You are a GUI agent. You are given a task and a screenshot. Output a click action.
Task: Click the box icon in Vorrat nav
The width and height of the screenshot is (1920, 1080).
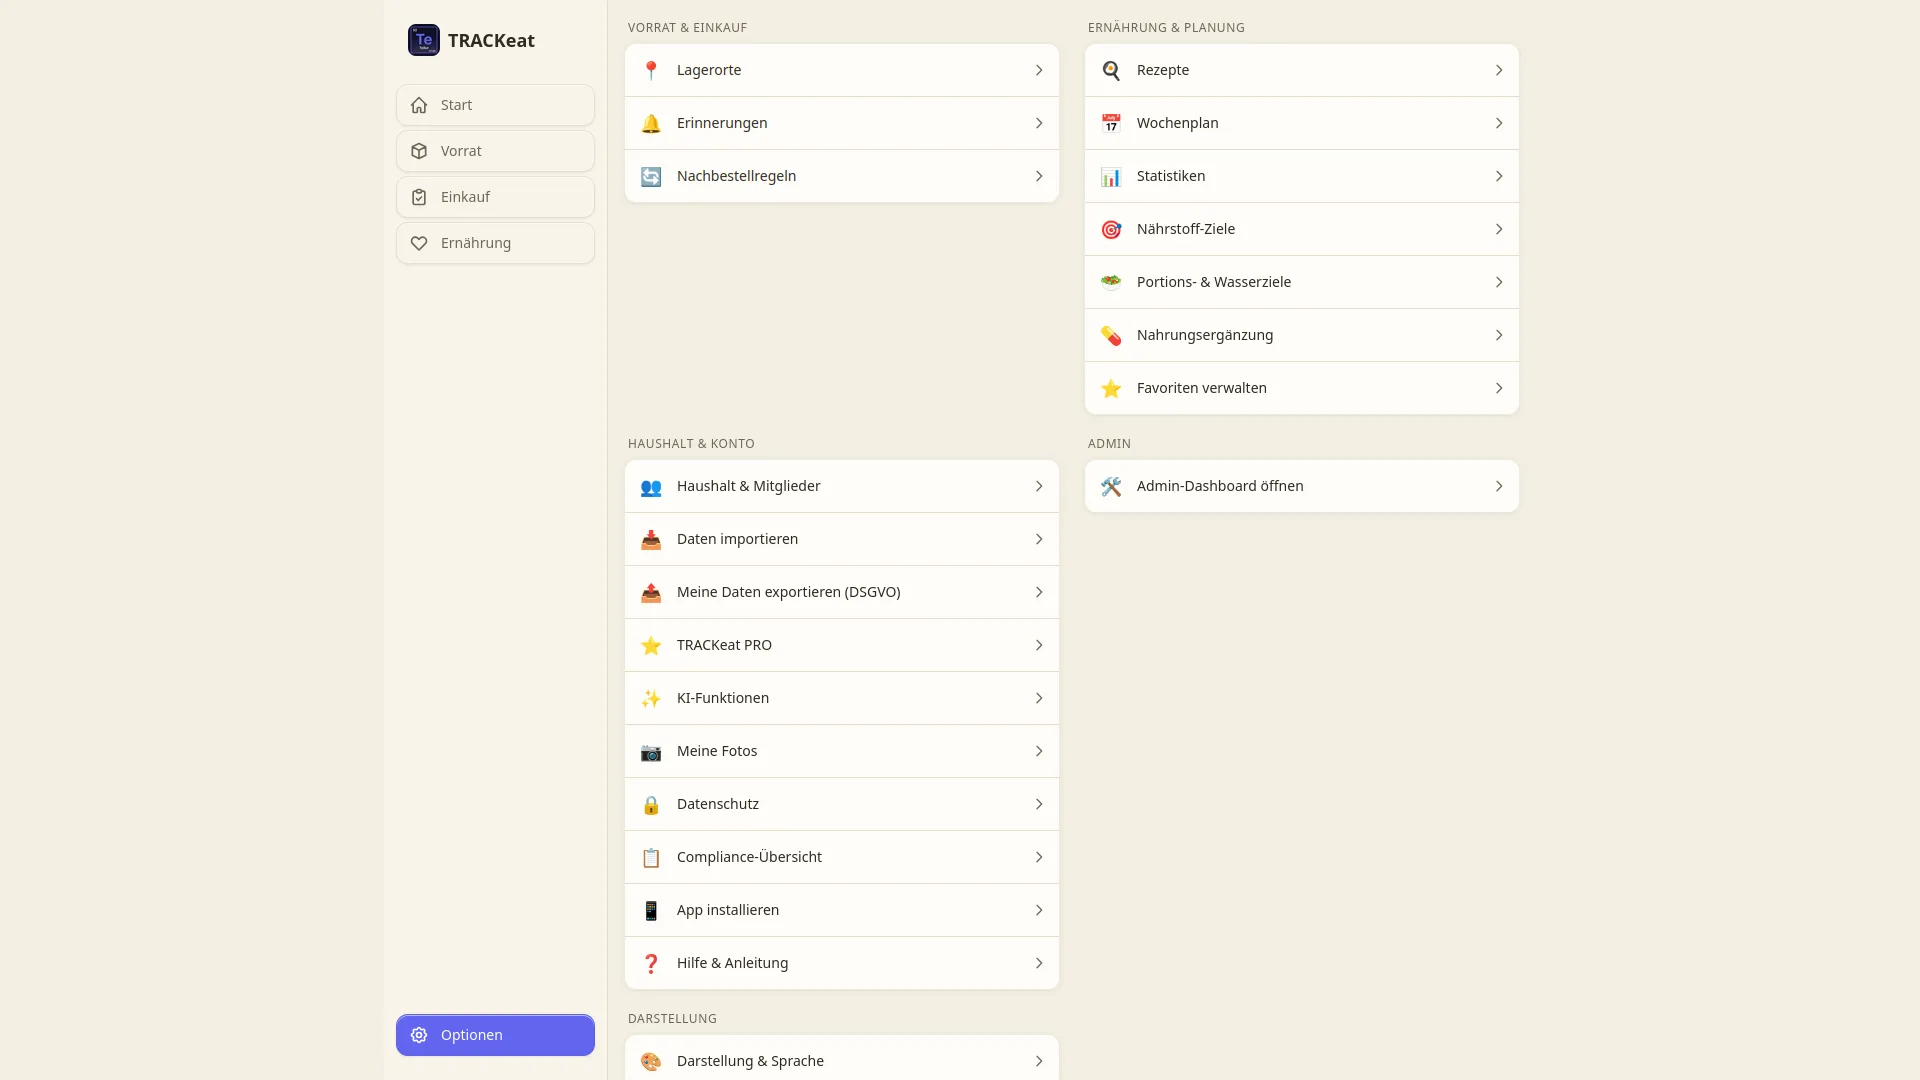[419, 151]
